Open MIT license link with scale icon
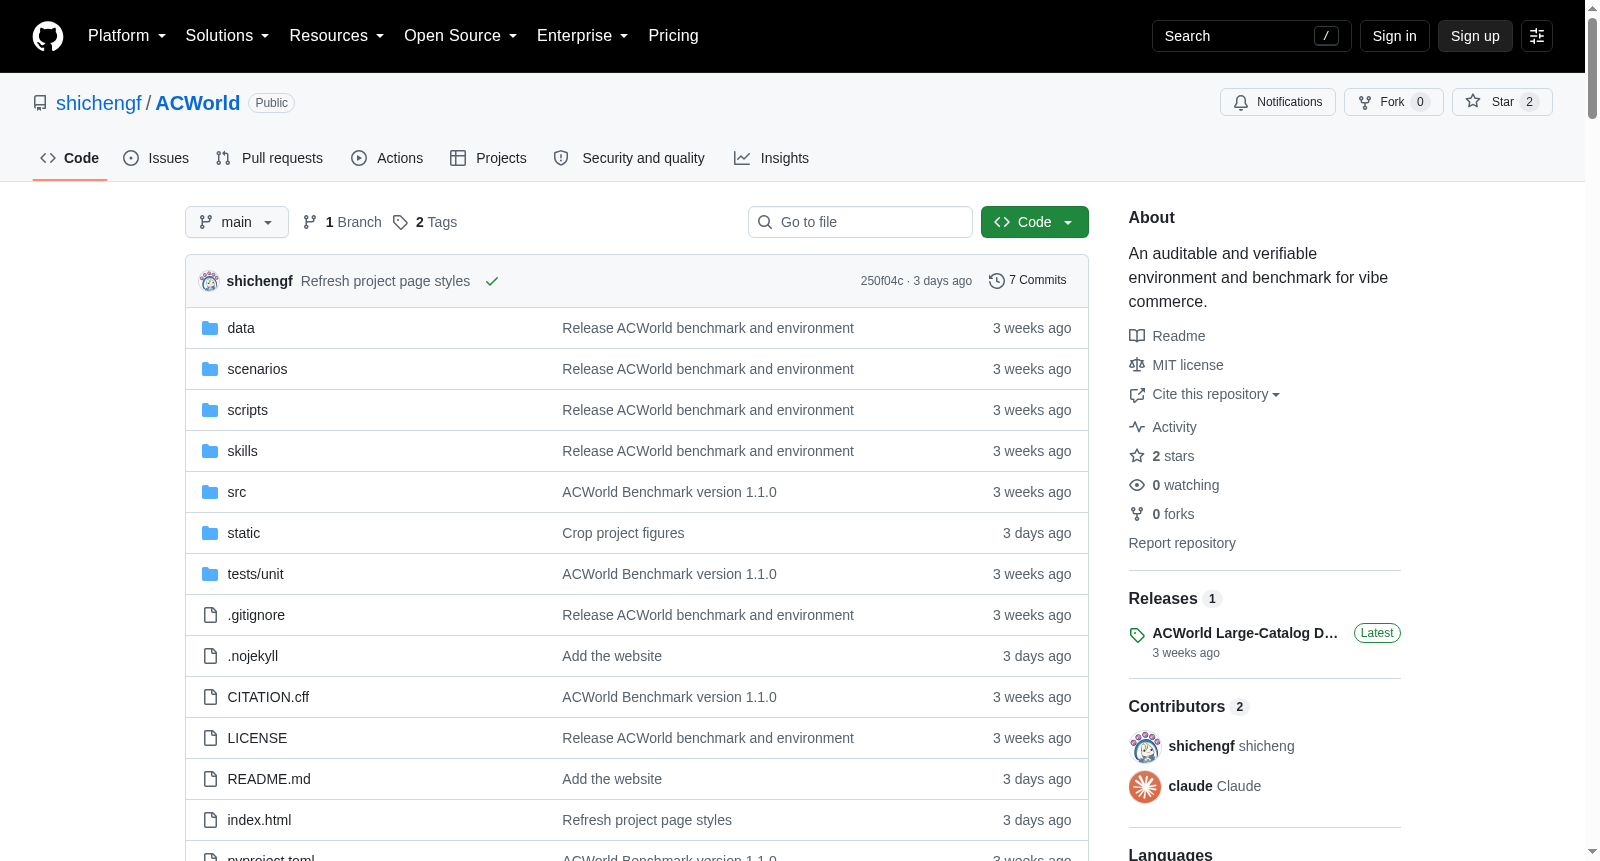Viewport: 1600px width, 861px height. [1176, 365]
